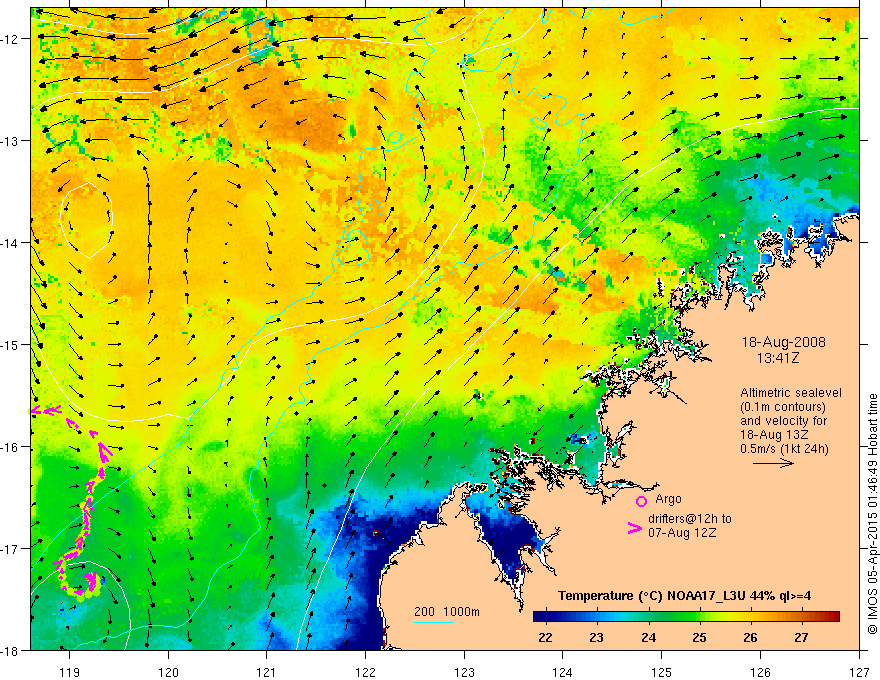The width and height of the screenshot is (880, 680).
Task: Click the magenta drifter track loop near 119E 17.3S
Action: click(x=80, y=581)
